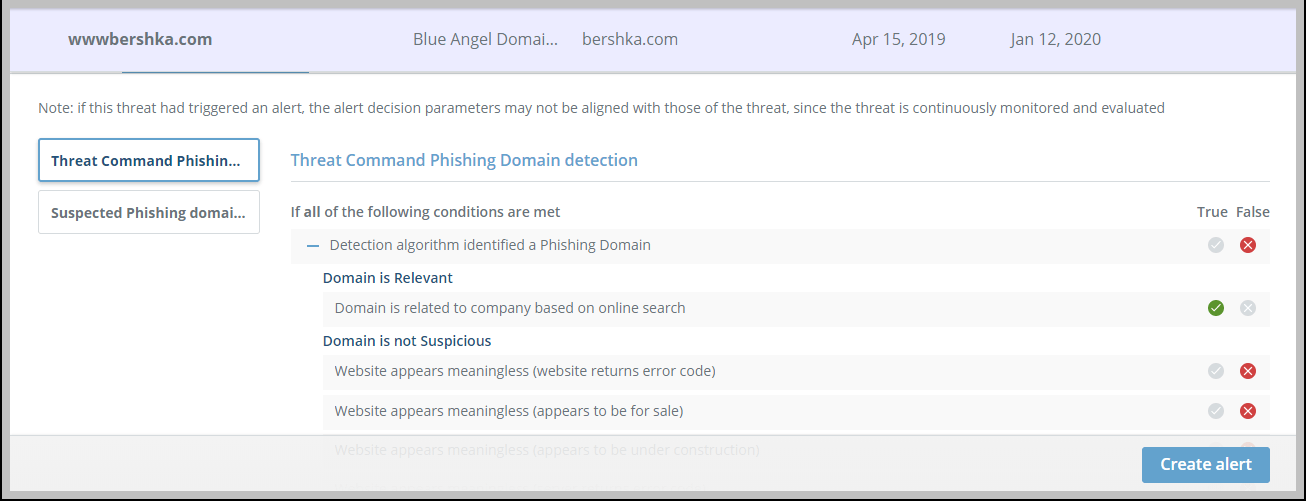Click grey False icon for online search row

click(1248, 308)
